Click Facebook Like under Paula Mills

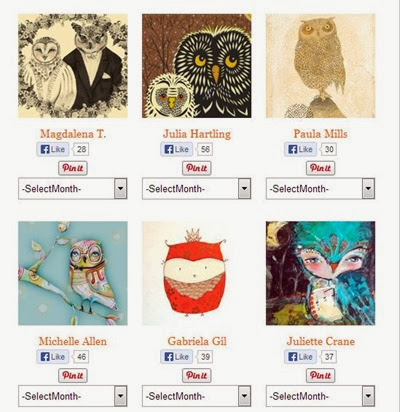point(301,149)
